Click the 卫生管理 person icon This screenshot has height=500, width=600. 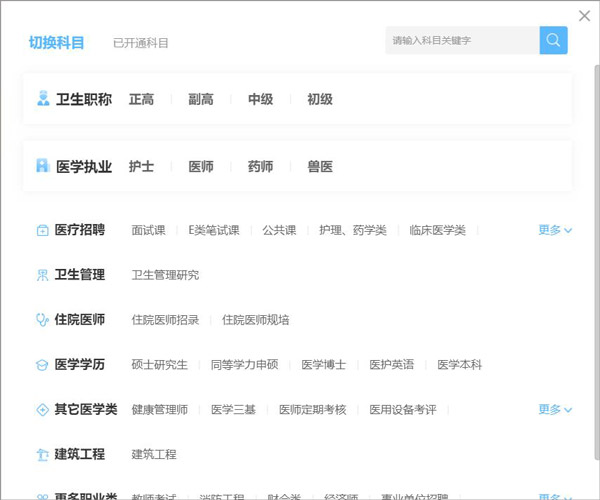pyautogui.click(x=42, y=275)
